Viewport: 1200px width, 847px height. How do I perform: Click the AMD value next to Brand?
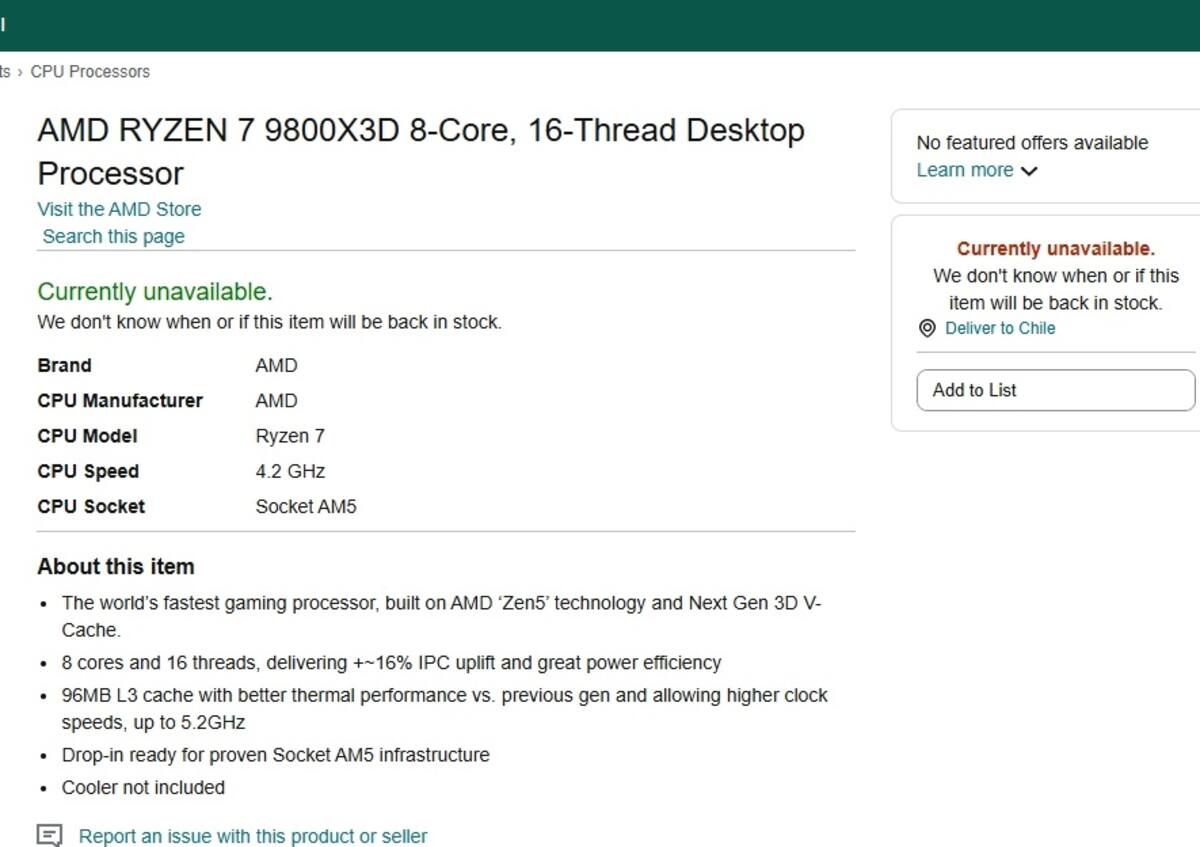pyautogui.click(x=276, y=366)
